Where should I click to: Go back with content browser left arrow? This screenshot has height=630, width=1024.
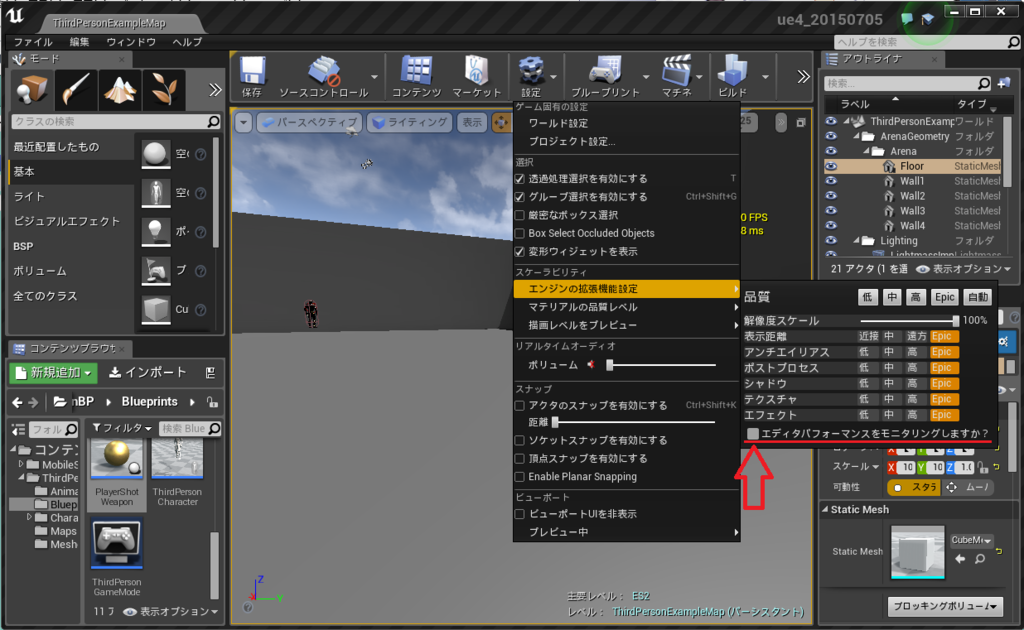[18, 402]
